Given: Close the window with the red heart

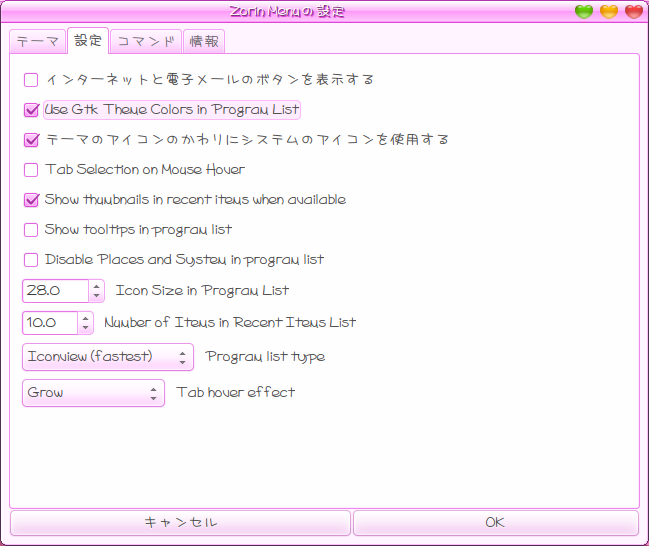Looking at the screenshot, I should pyautogui.click(x=634, y=11).
